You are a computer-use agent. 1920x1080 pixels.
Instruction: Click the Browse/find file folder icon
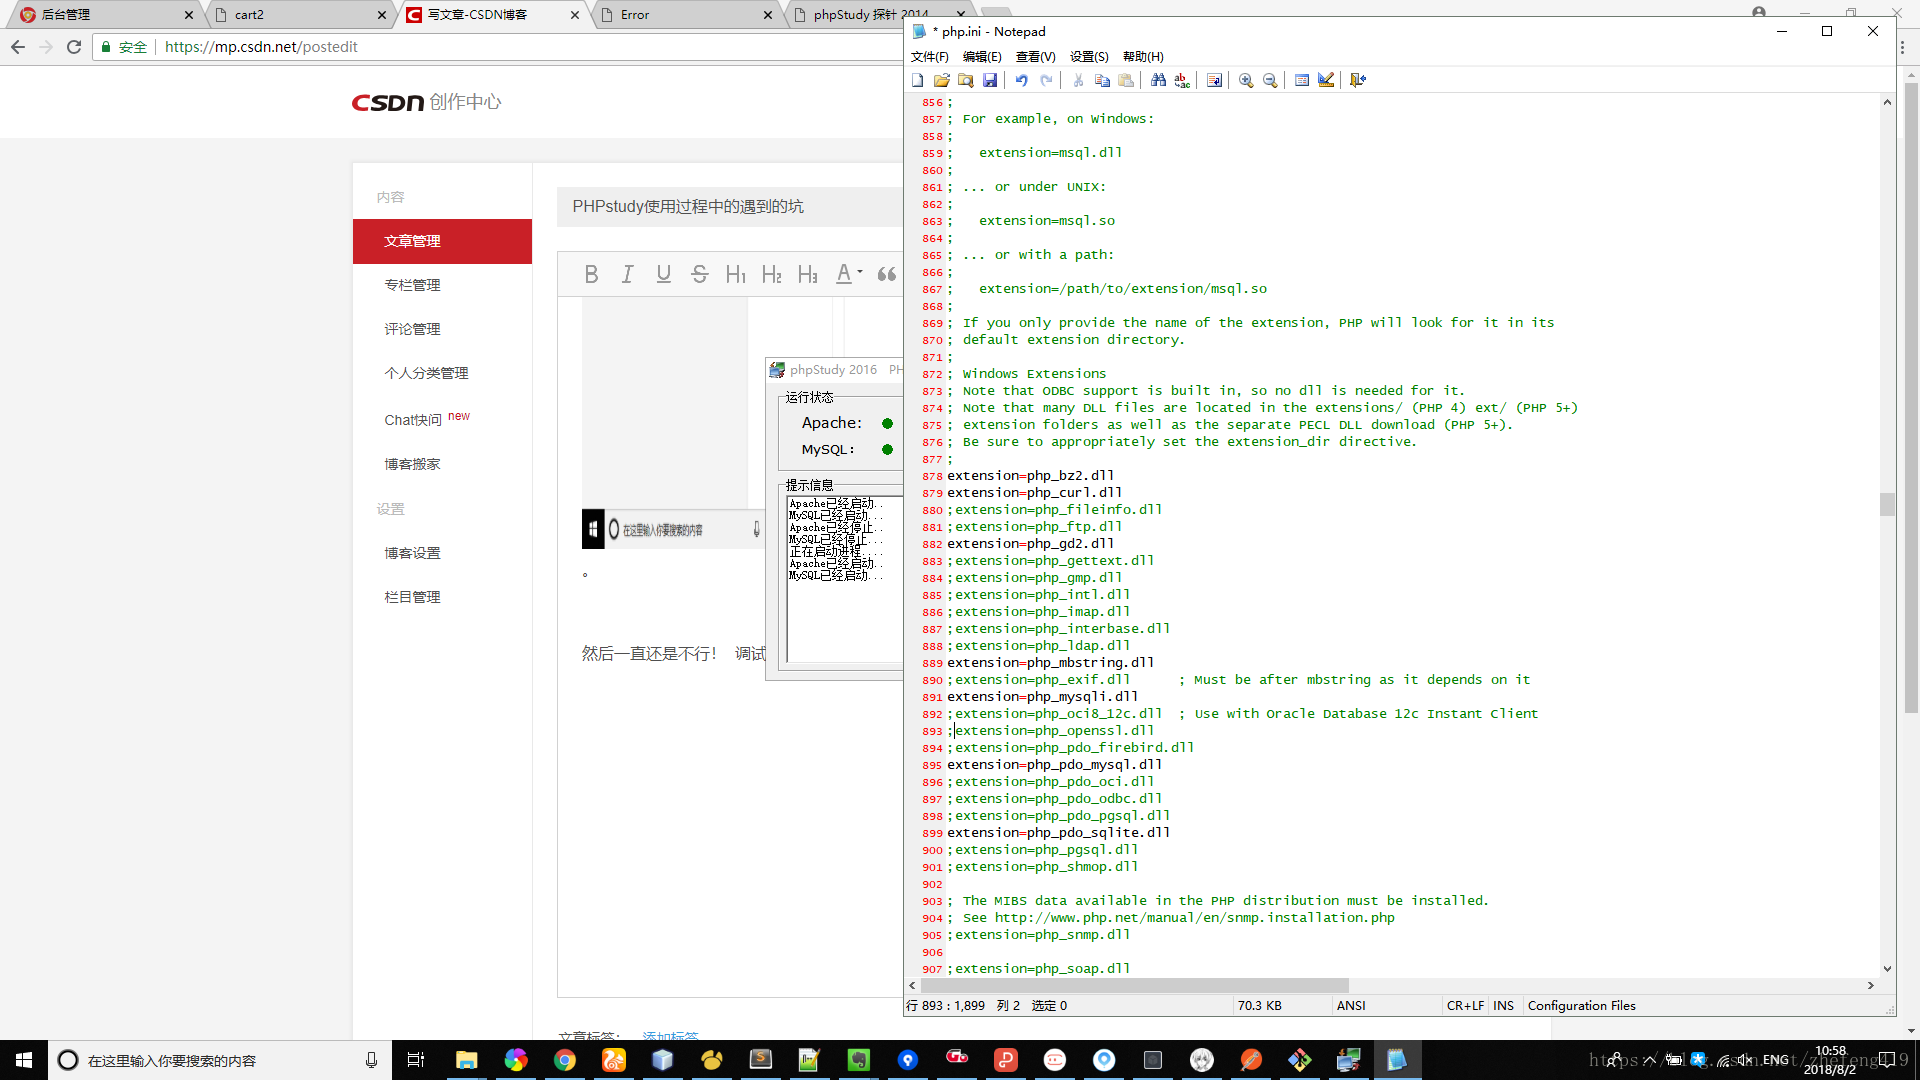coord(966,80)
